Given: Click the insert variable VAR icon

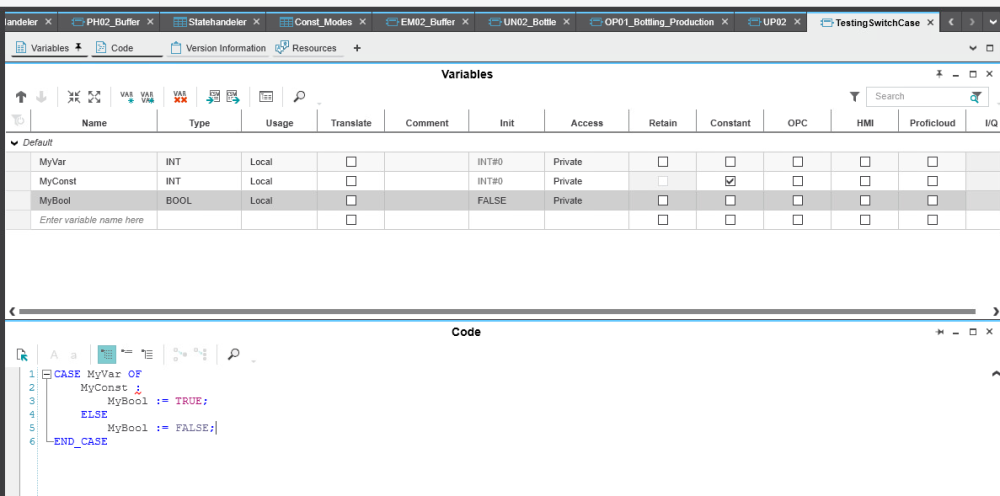Looking at the screenshot, I should [127, 97].
